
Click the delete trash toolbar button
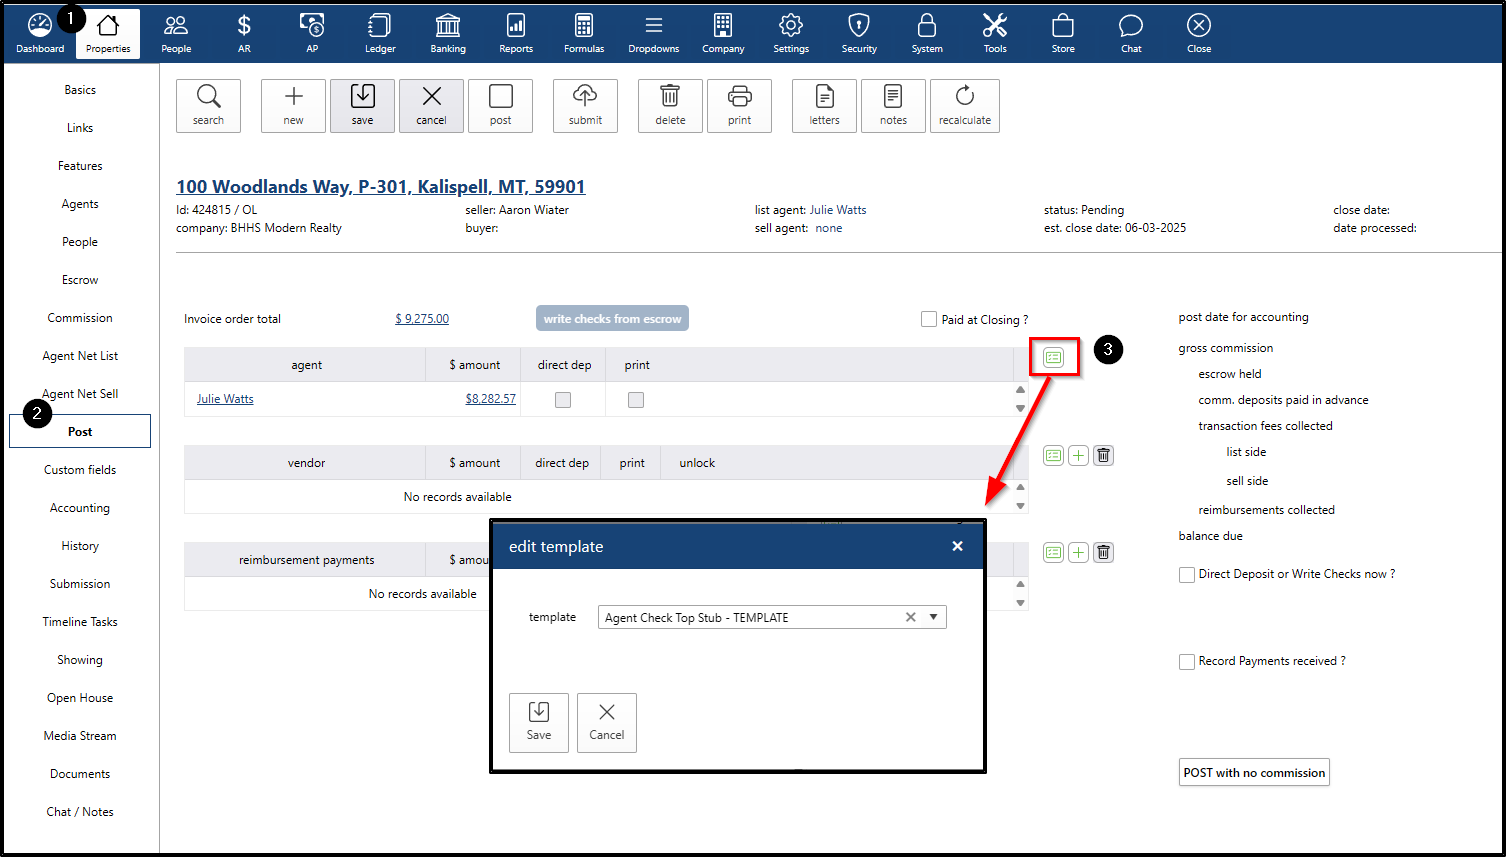670,106
